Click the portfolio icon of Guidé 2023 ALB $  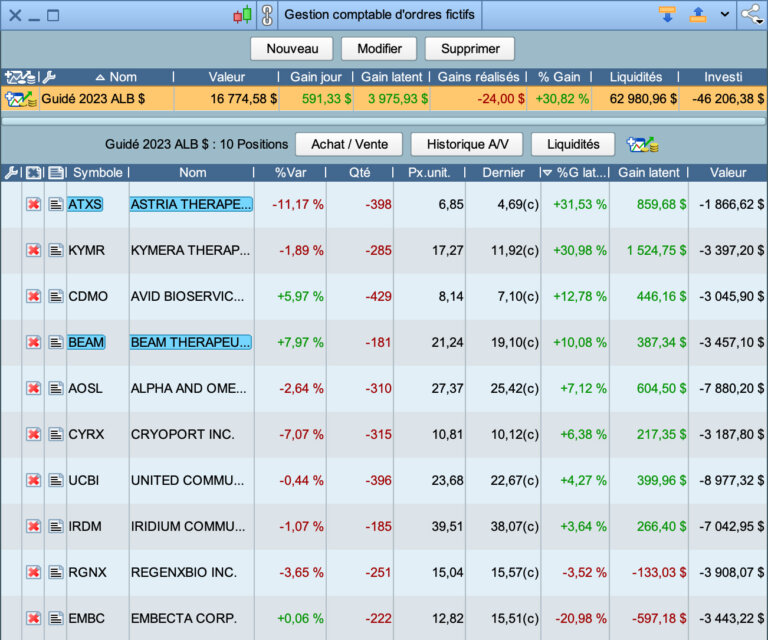[21, 99]
